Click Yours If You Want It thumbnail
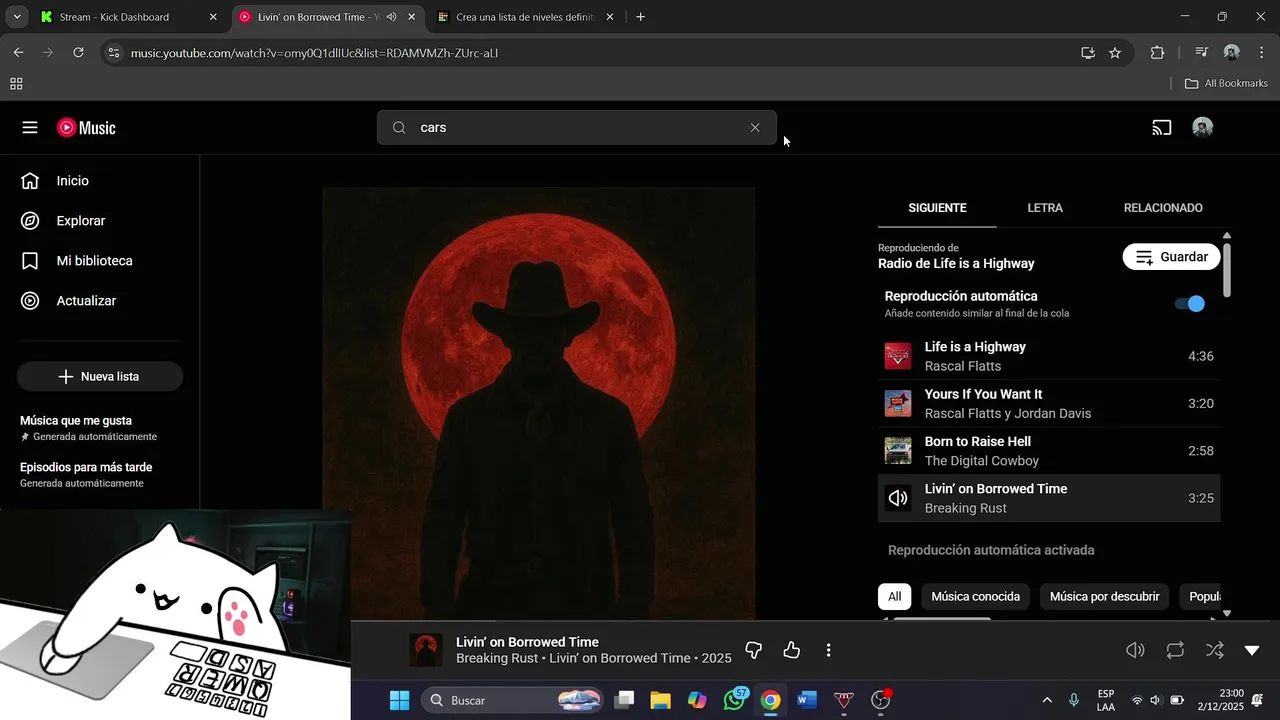Image resolution: width=1280 pixels, height=720 pixels. [898, 404]
